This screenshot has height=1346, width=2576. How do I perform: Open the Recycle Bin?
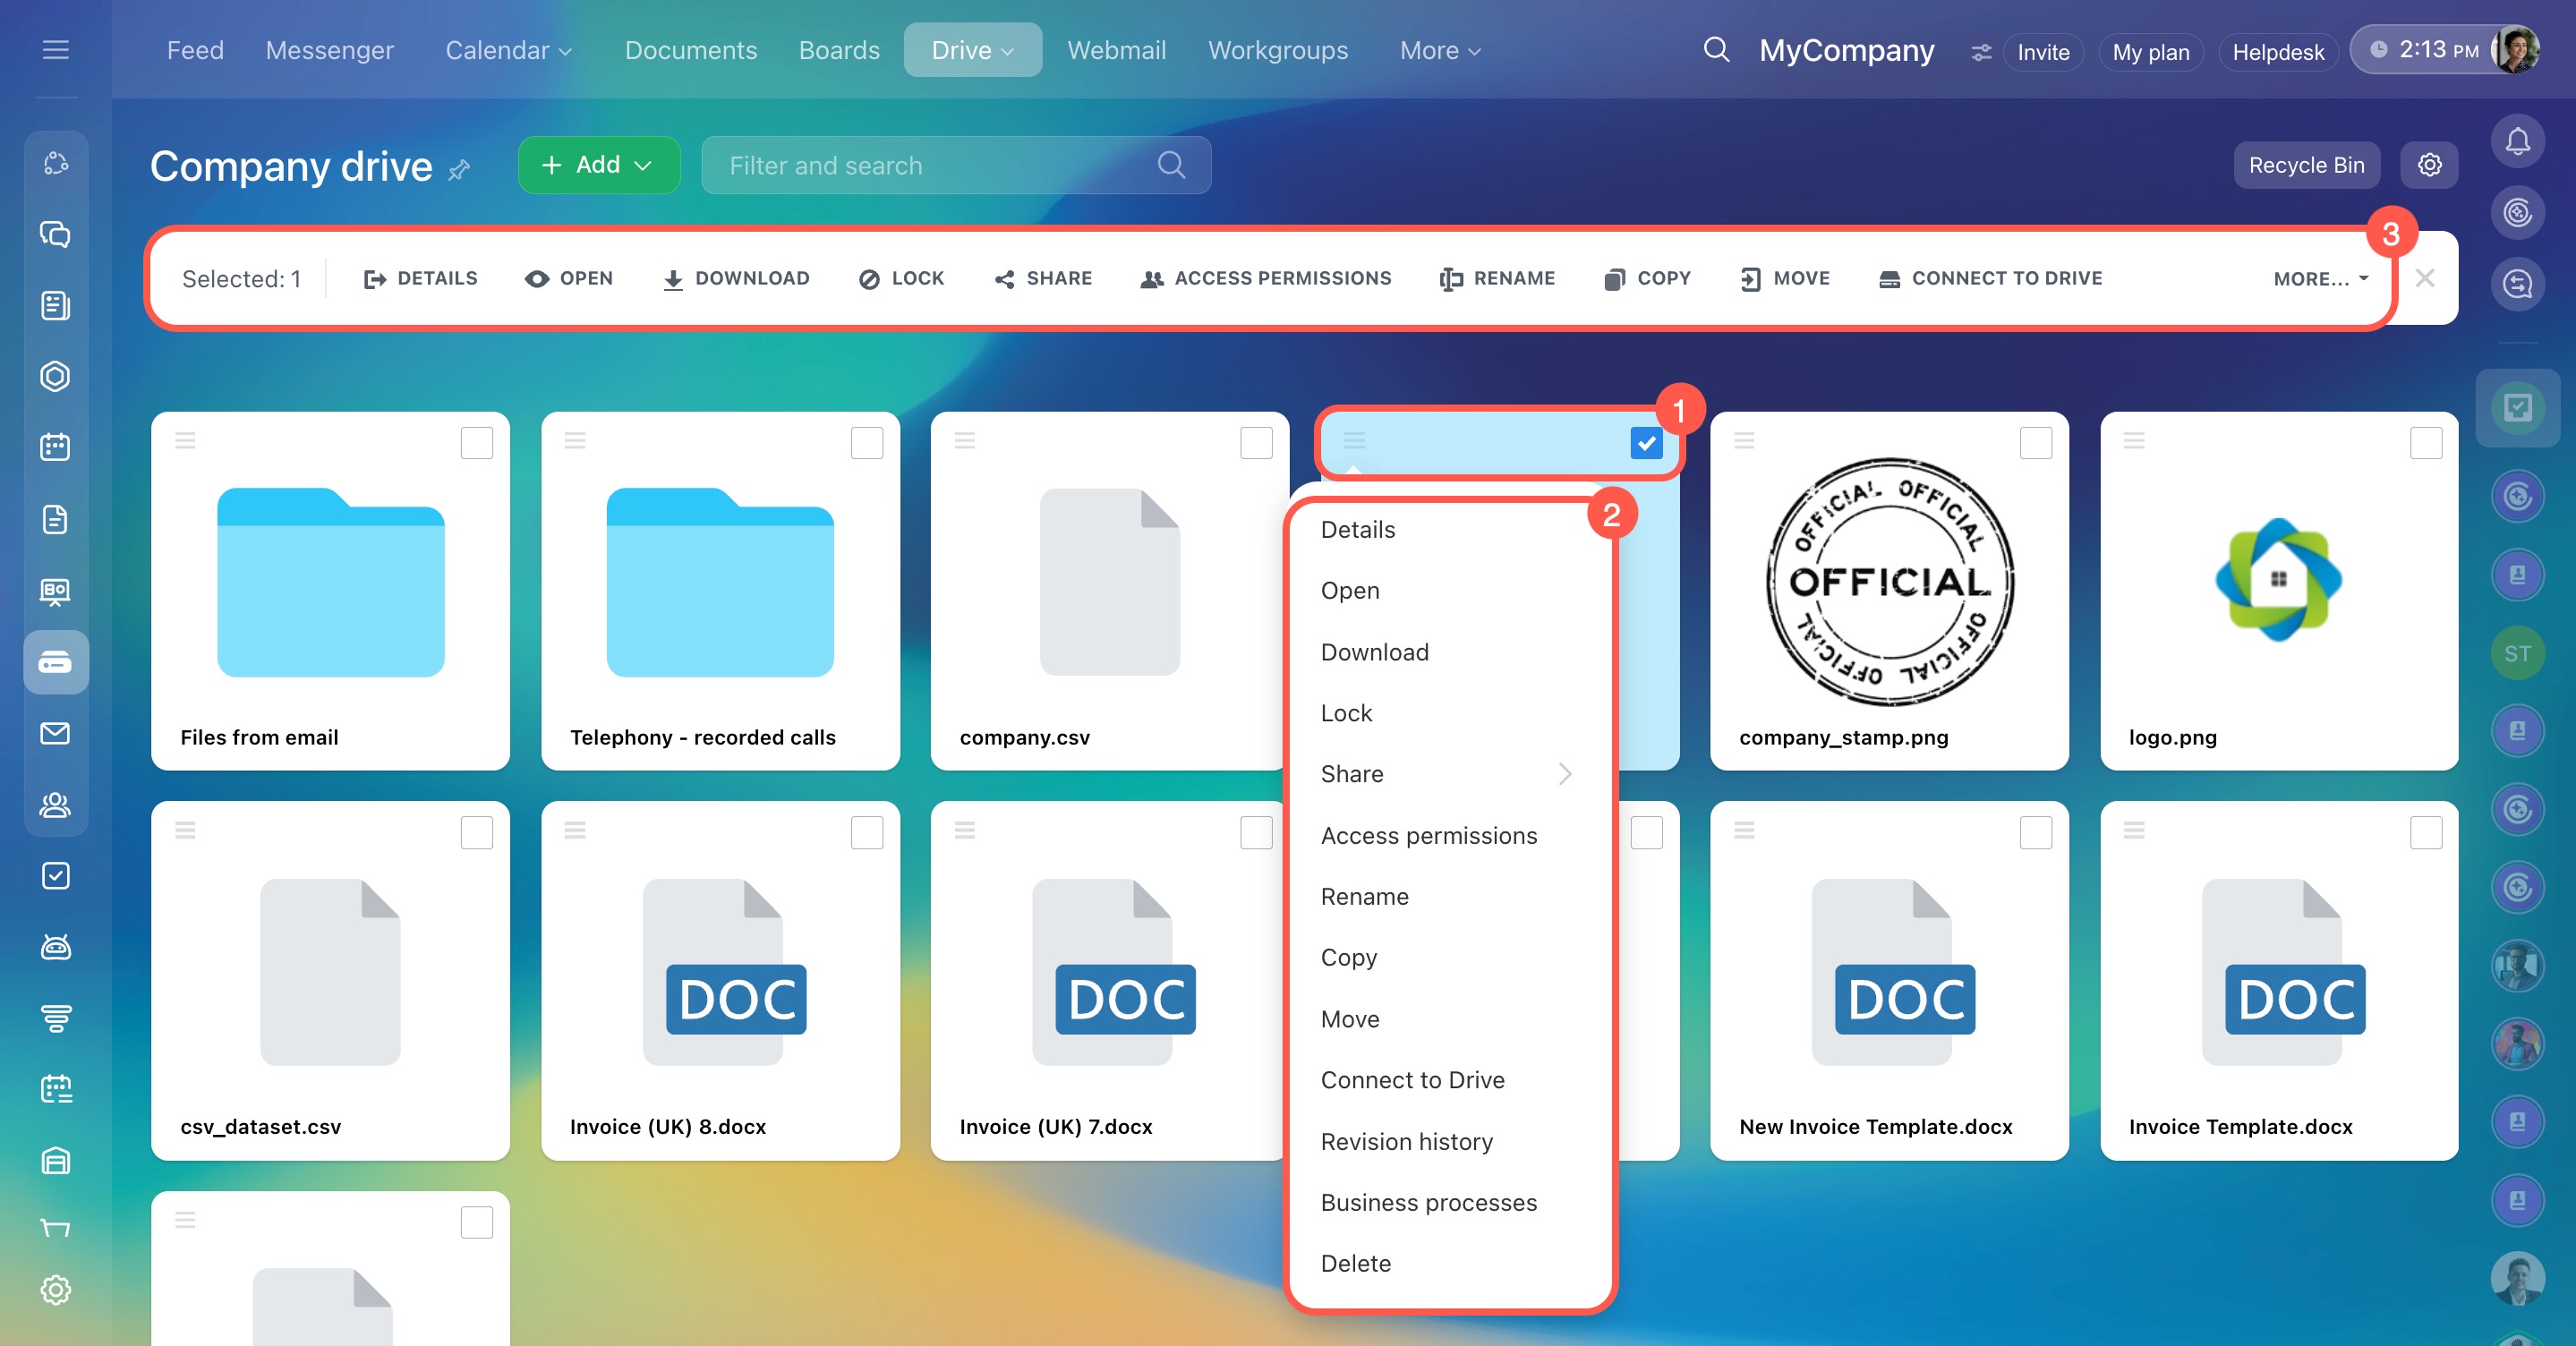(x=2306, y=165)
